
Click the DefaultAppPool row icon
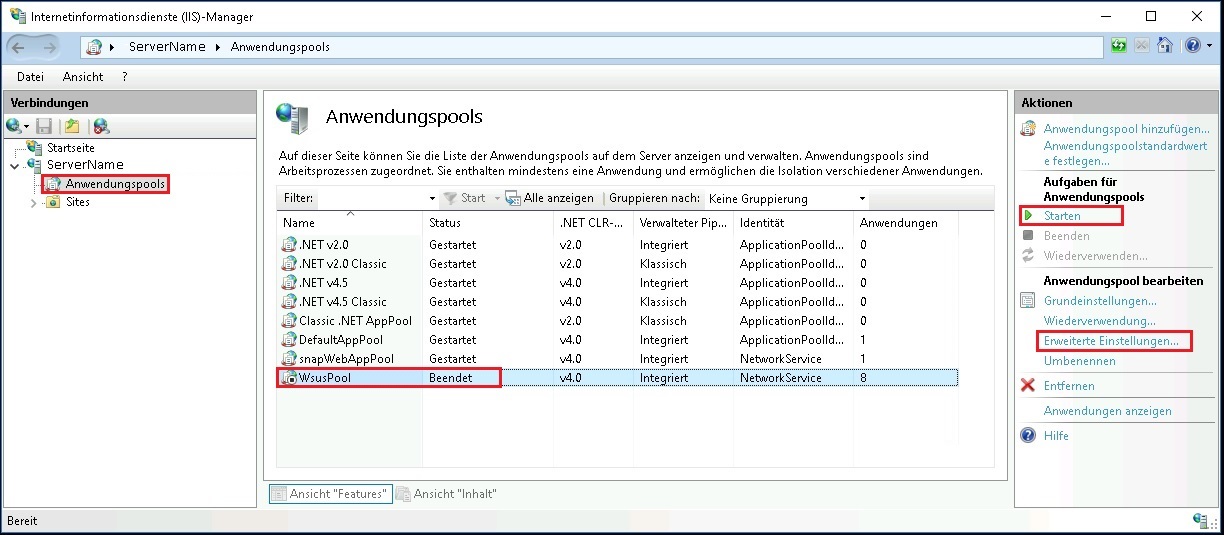[290, 340]
